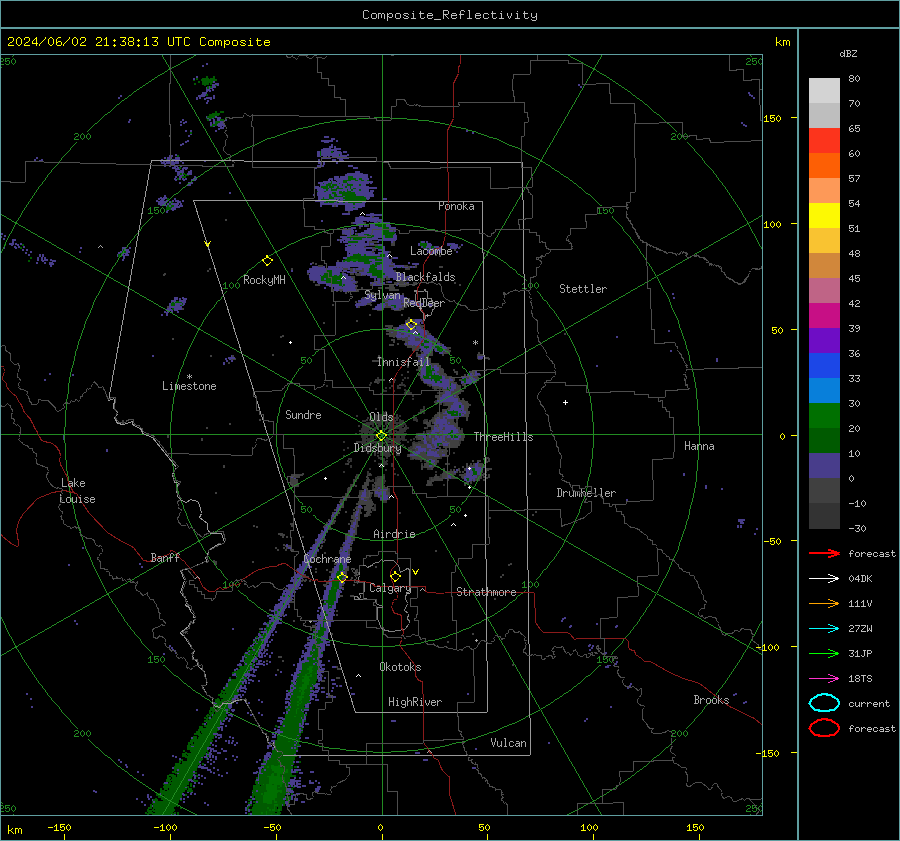Click the ThreeHills town label
Screen dimensions: 900x841
pyautogui.click(x=503, y=437)
